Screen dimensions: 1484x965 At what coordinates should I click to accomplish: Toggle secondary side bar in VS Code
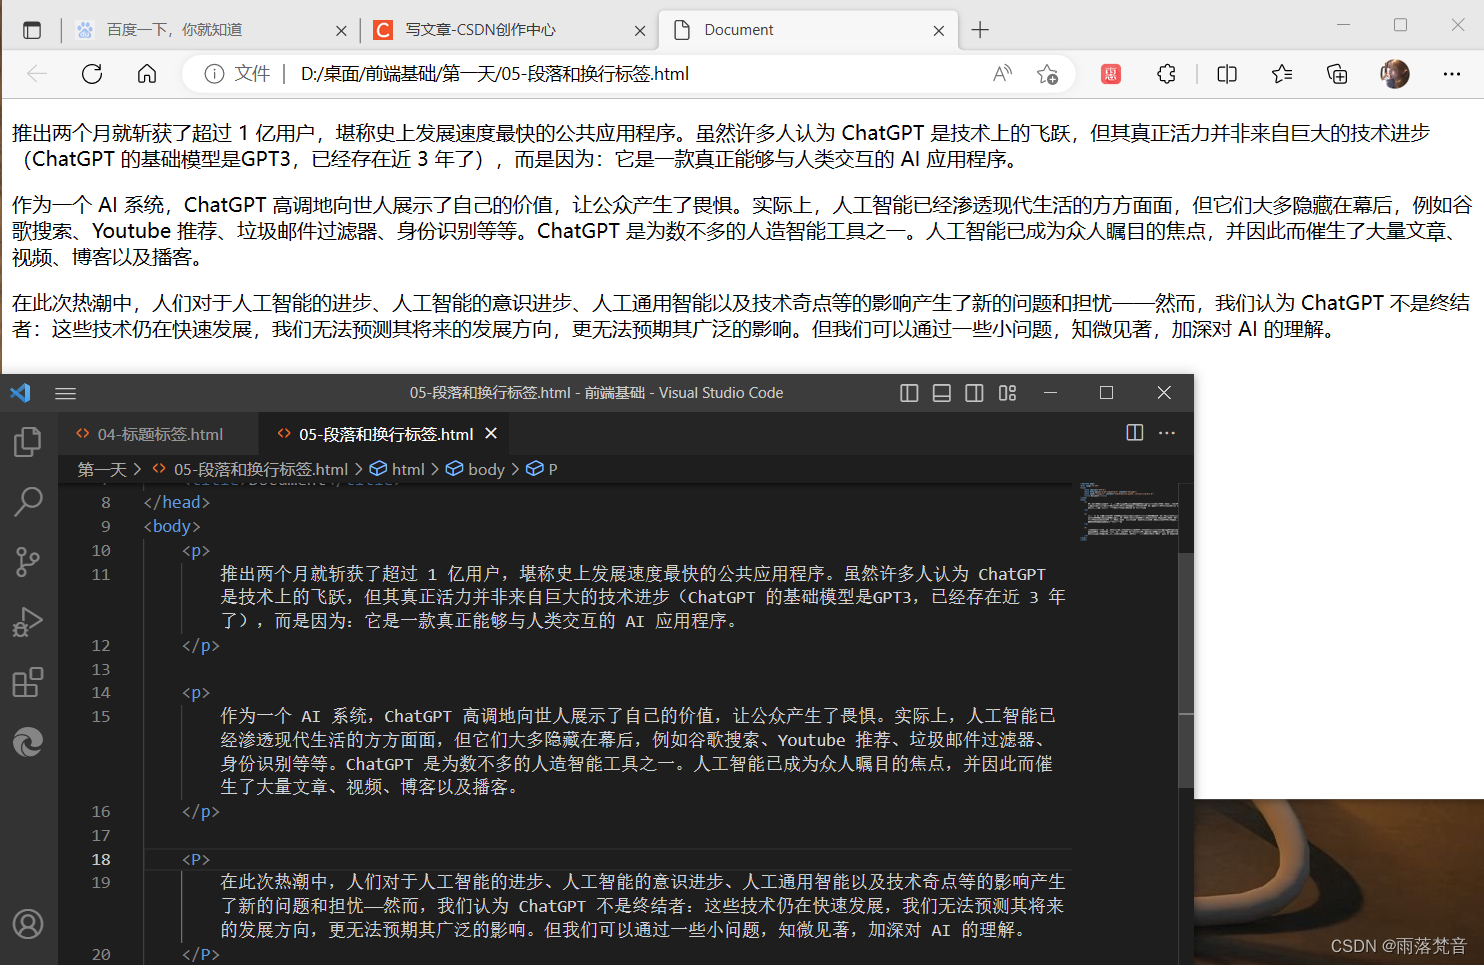(x=974, y=393)
